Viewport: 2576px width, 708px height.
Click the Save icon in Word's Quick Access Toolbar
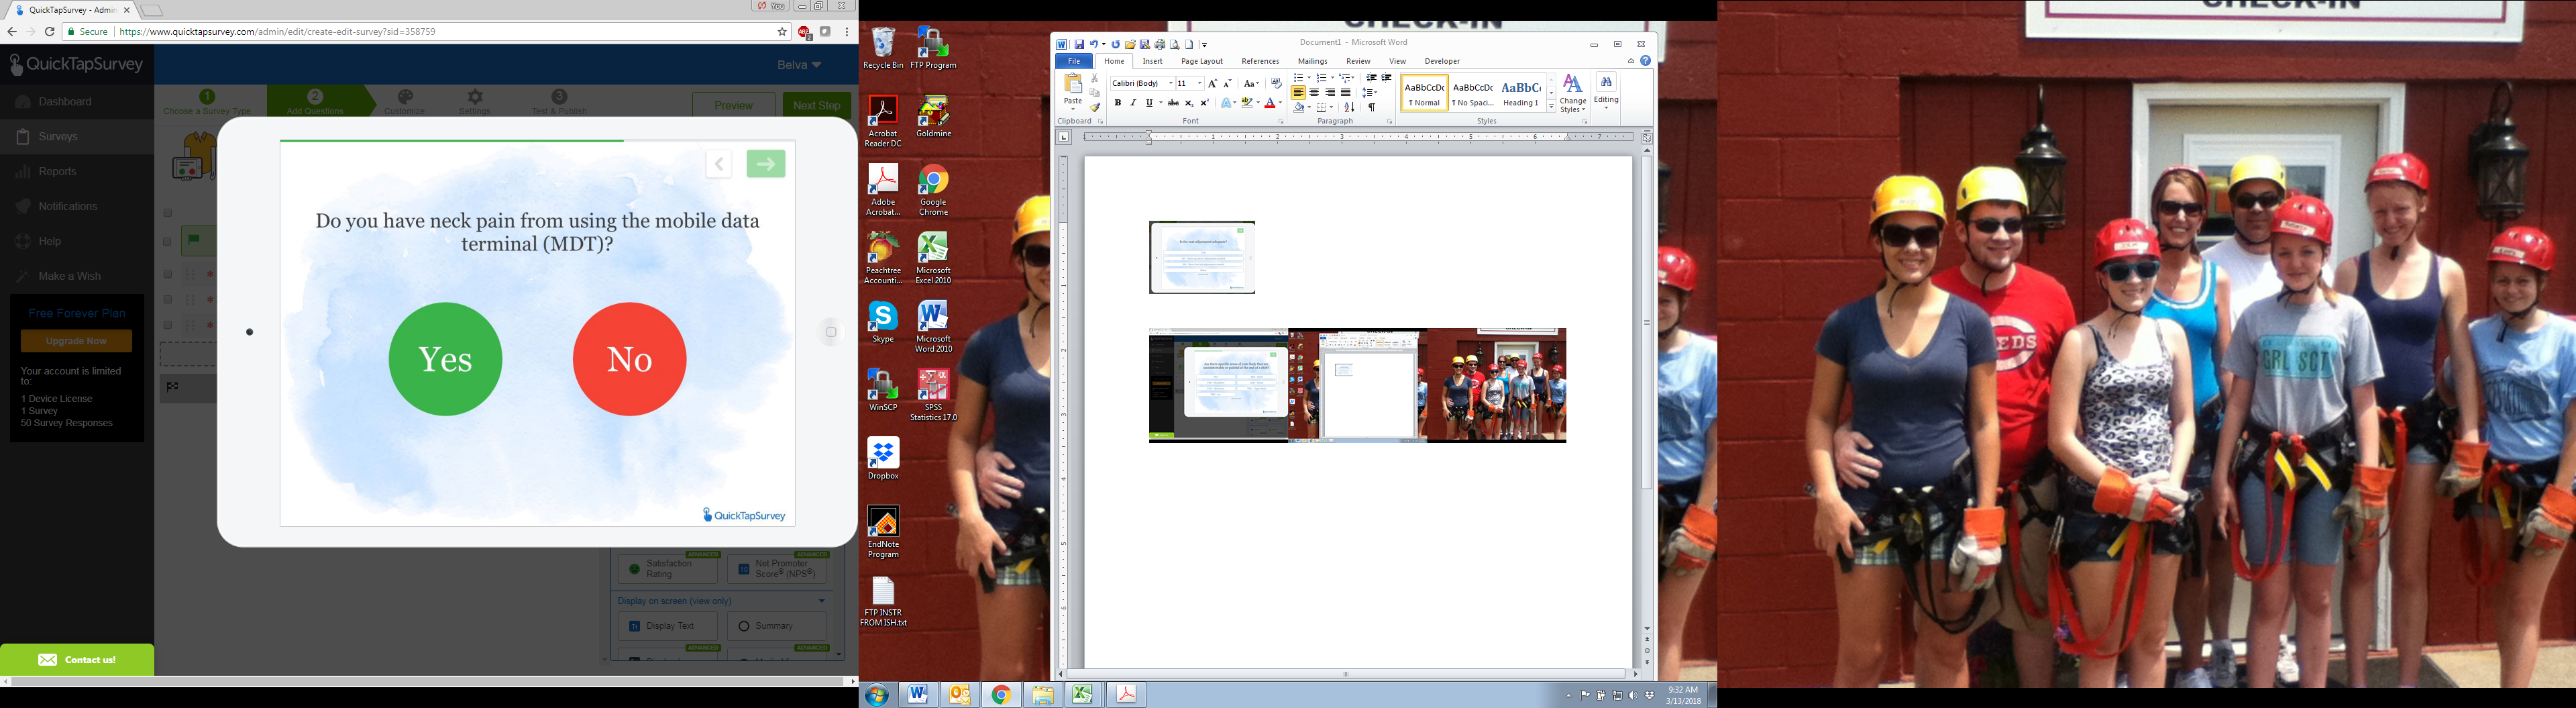[1079, 44]
